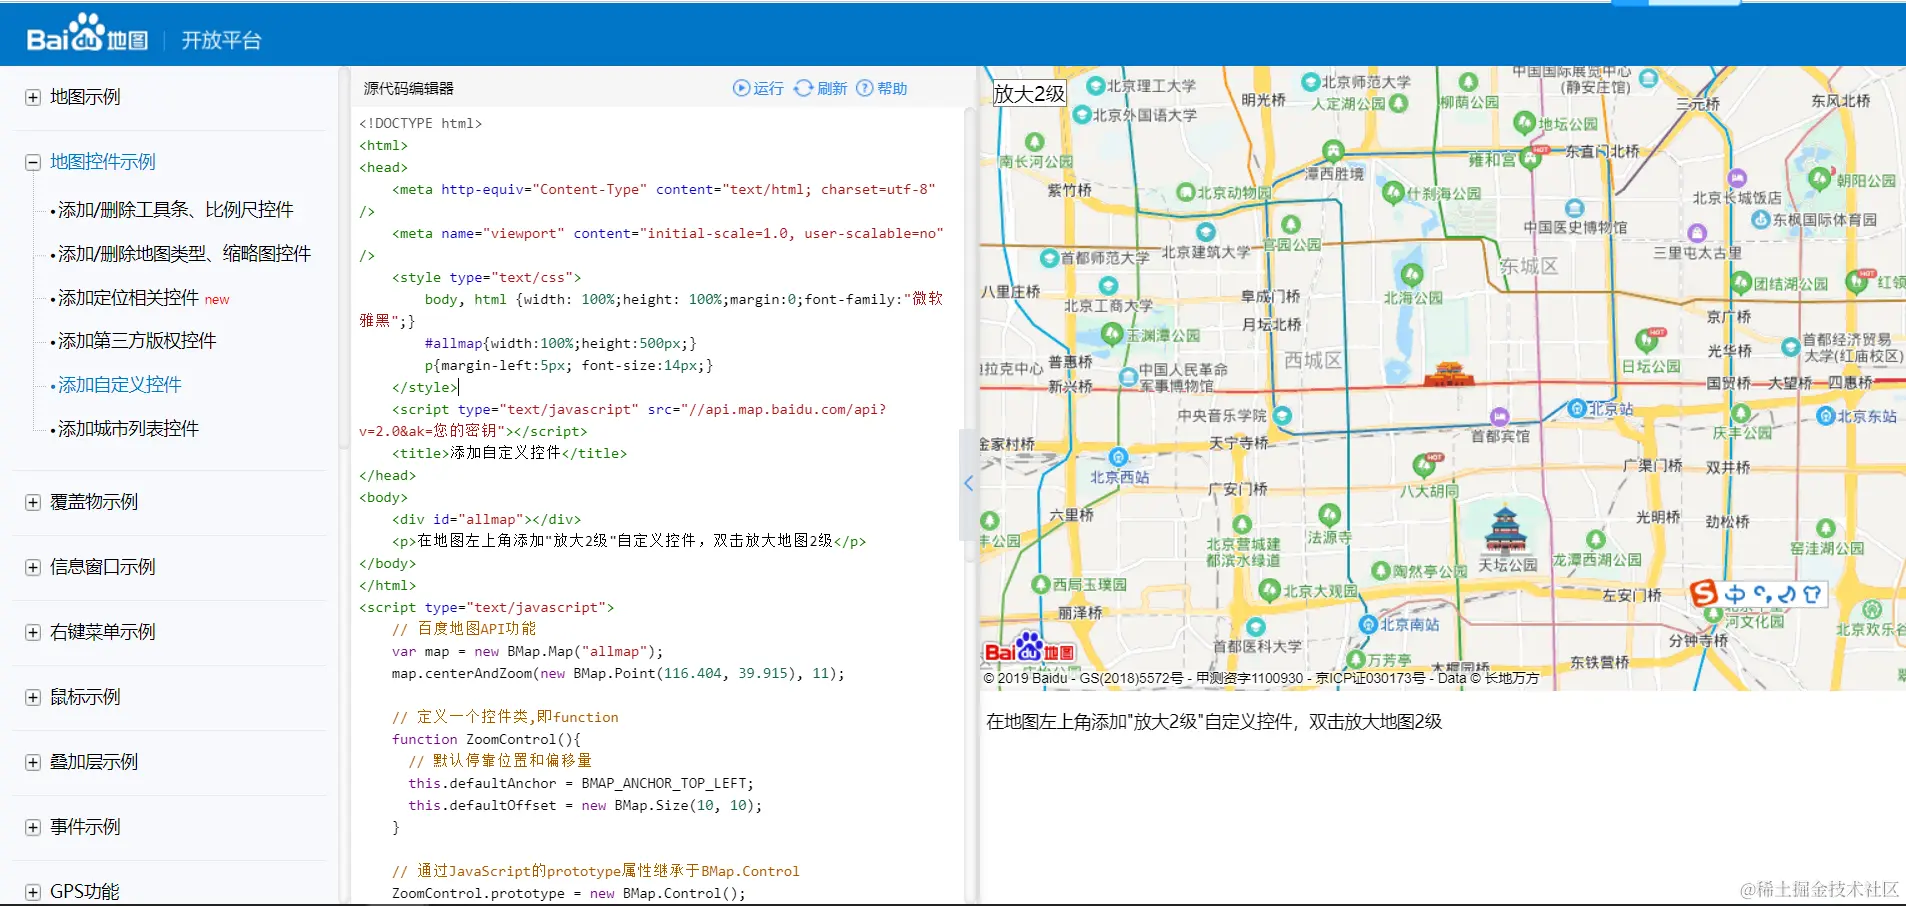Click the 刷新 circular arrows icon

click(x=803, y=88)
